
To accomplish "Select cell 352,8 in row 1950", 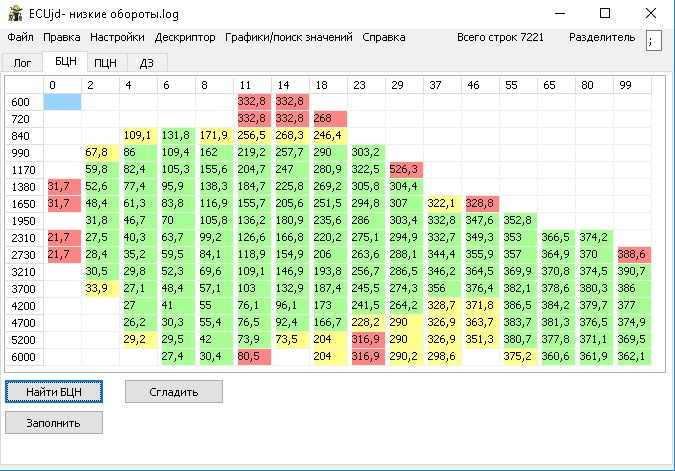I will pos(518,220).
